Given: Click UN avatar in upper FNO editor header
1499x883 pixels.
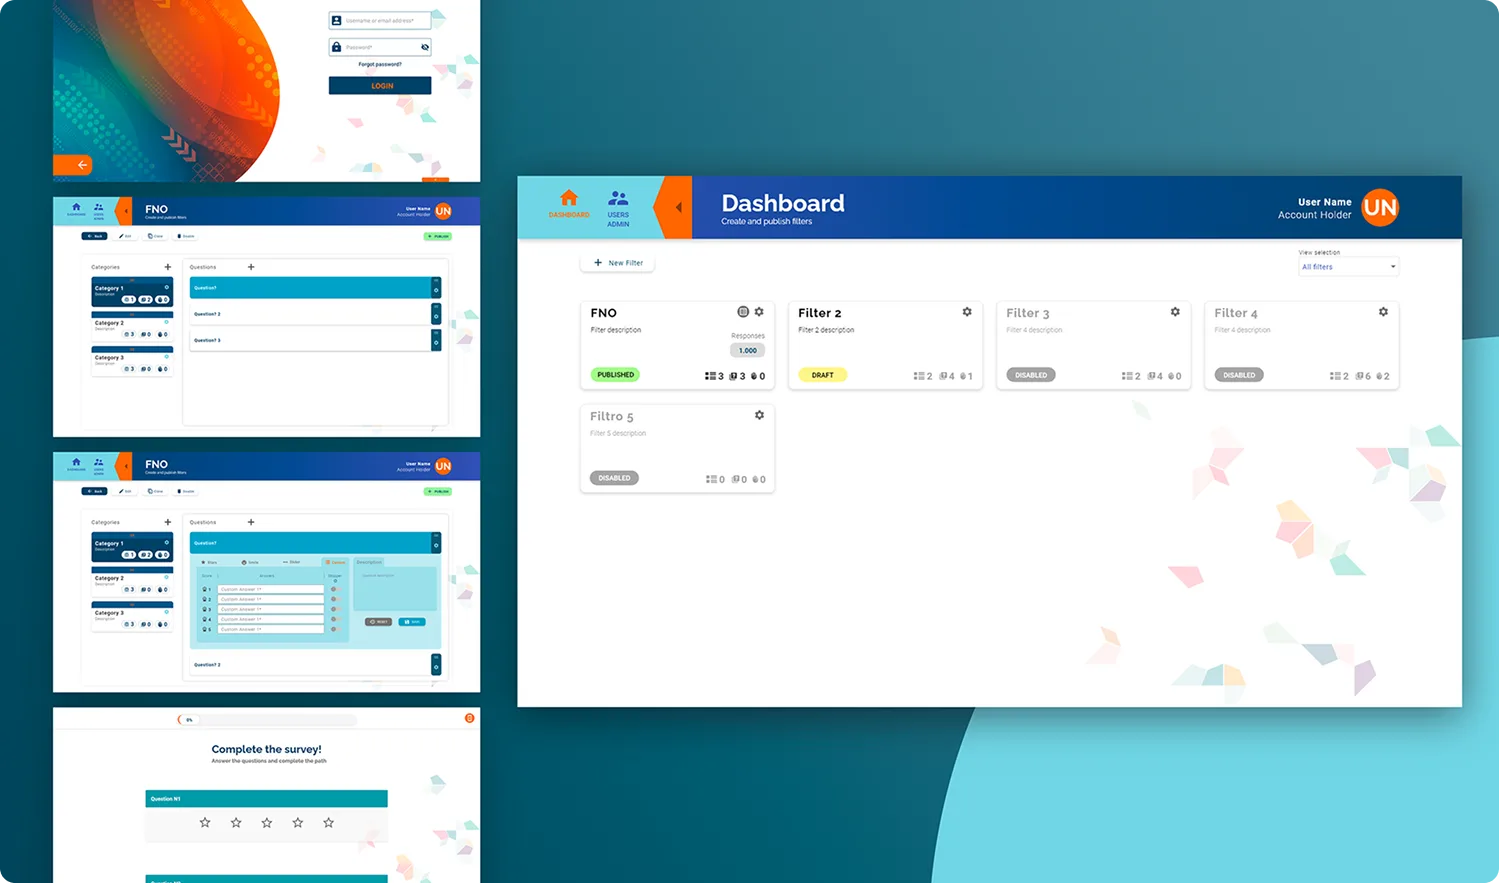Looking at the screenshot, I should [443, 211].
